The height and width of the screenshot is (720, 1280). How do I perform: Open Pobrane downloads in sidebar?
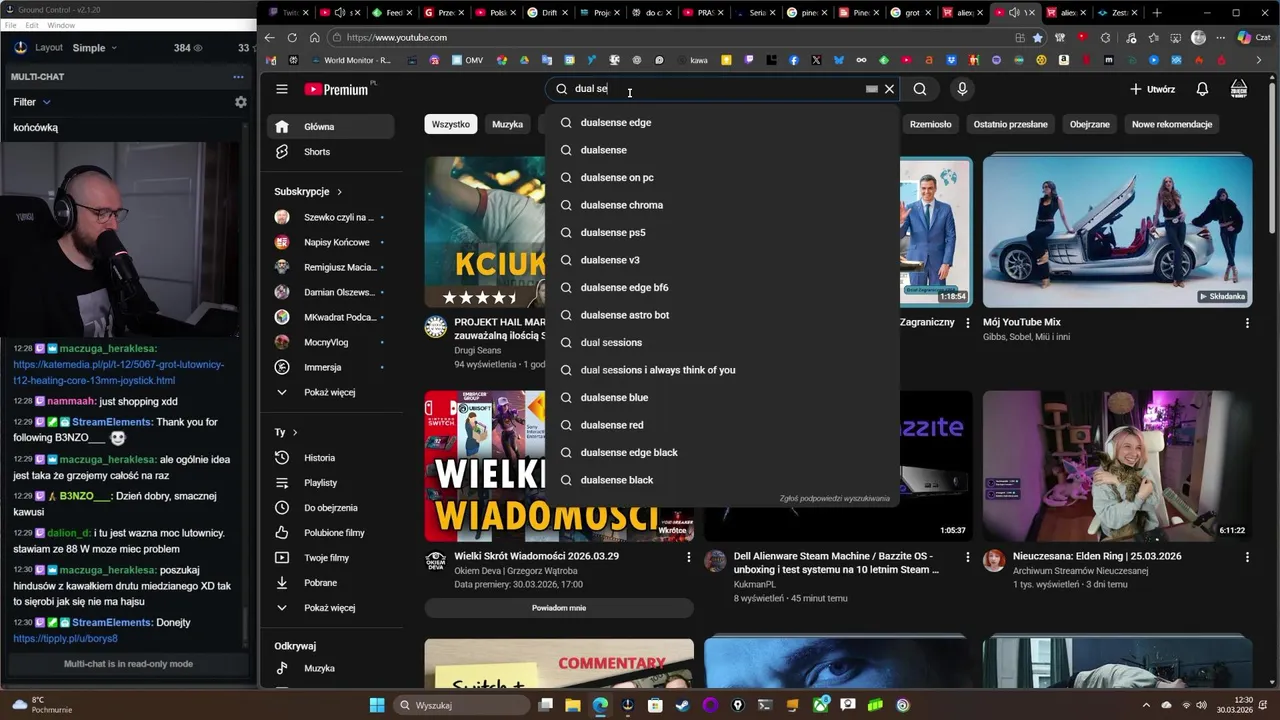330,583
